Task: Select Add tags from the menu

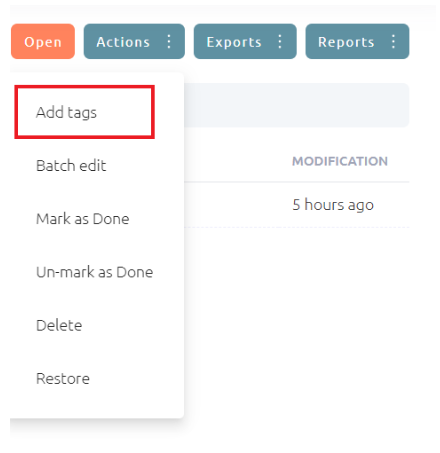Action: coord(84,112)
